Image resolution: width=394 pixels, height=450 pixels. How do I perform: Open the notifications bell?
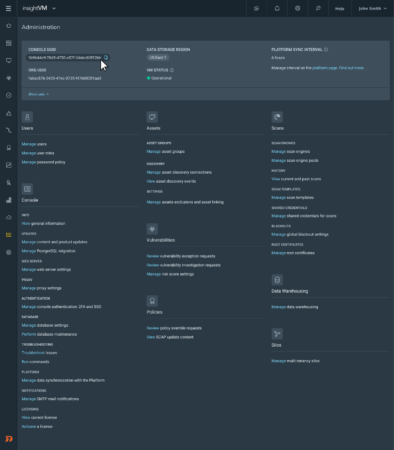[277, 8]
